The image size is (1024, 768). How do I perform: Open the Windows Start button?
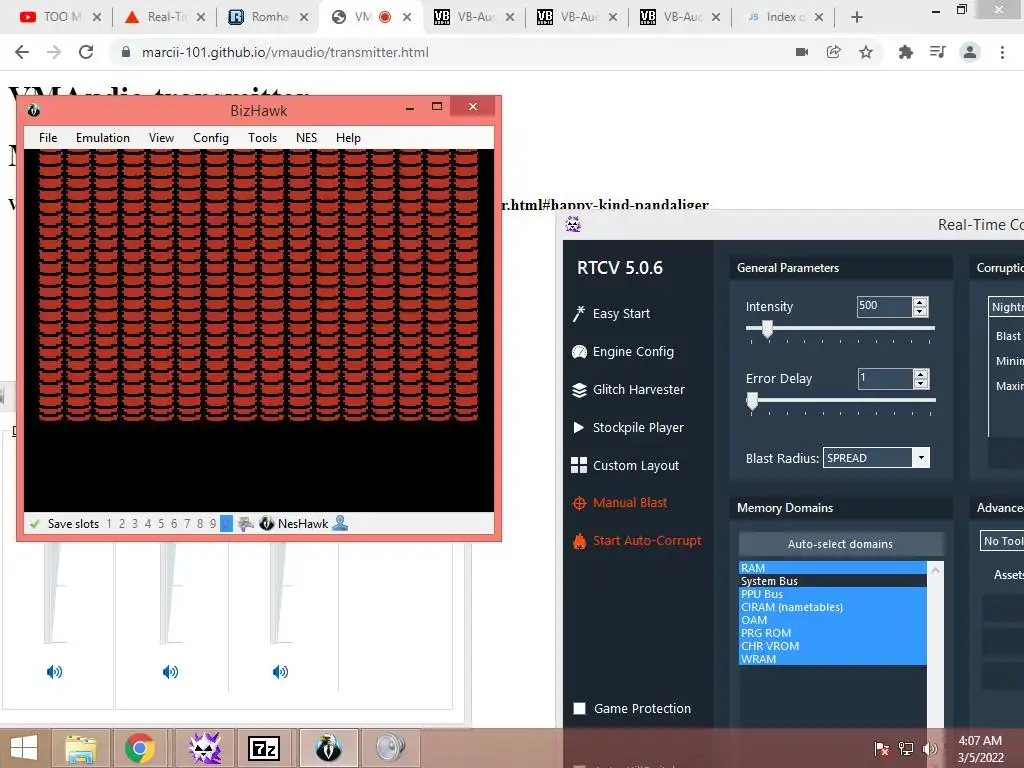(x=24, y=748)
